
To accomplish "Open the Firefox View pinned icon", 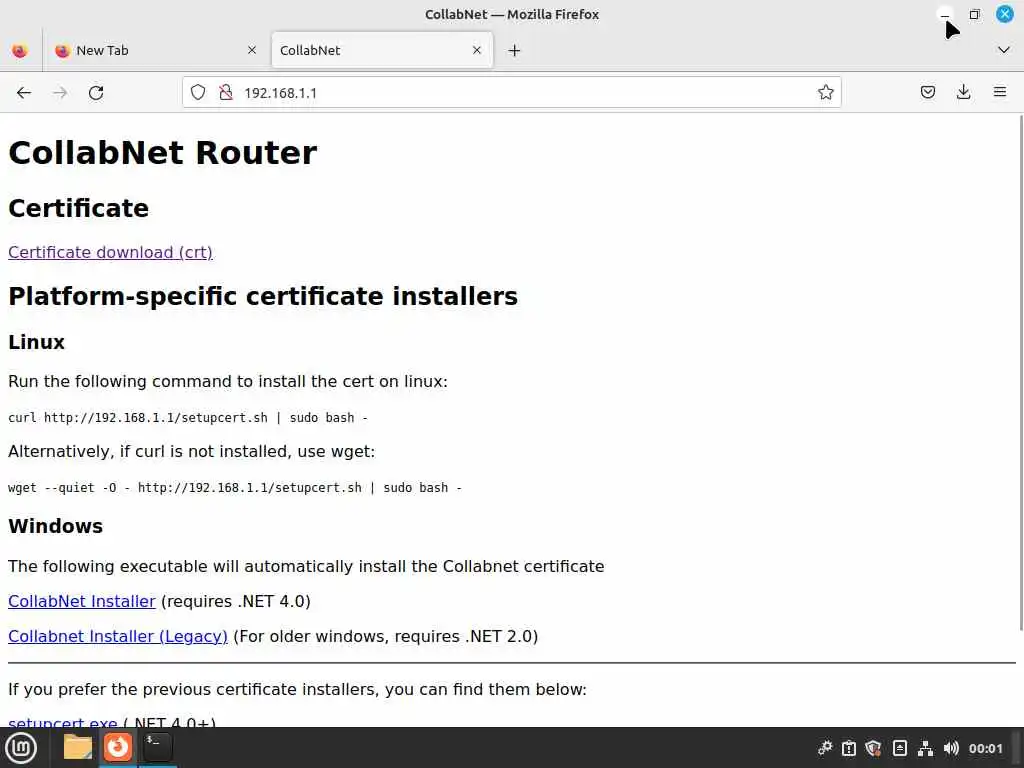I will tap(20, 50).
